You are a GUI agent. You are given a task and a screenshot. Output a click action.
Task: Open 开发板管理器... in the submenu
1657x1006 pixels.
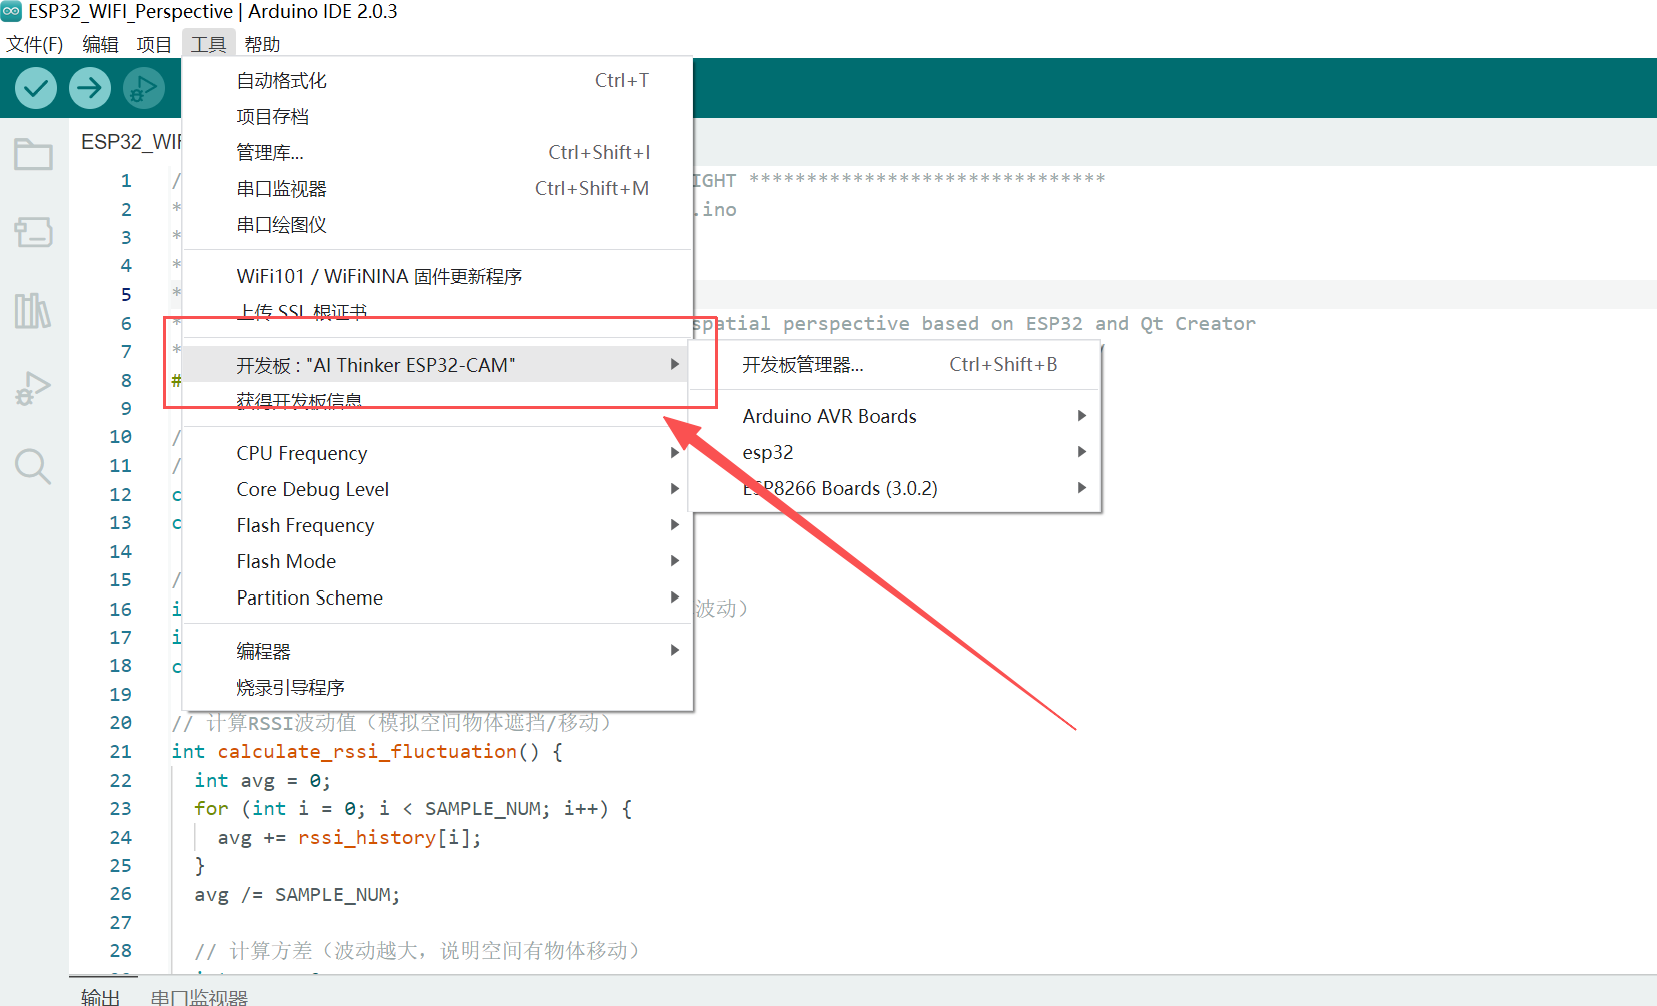[896, 364]
